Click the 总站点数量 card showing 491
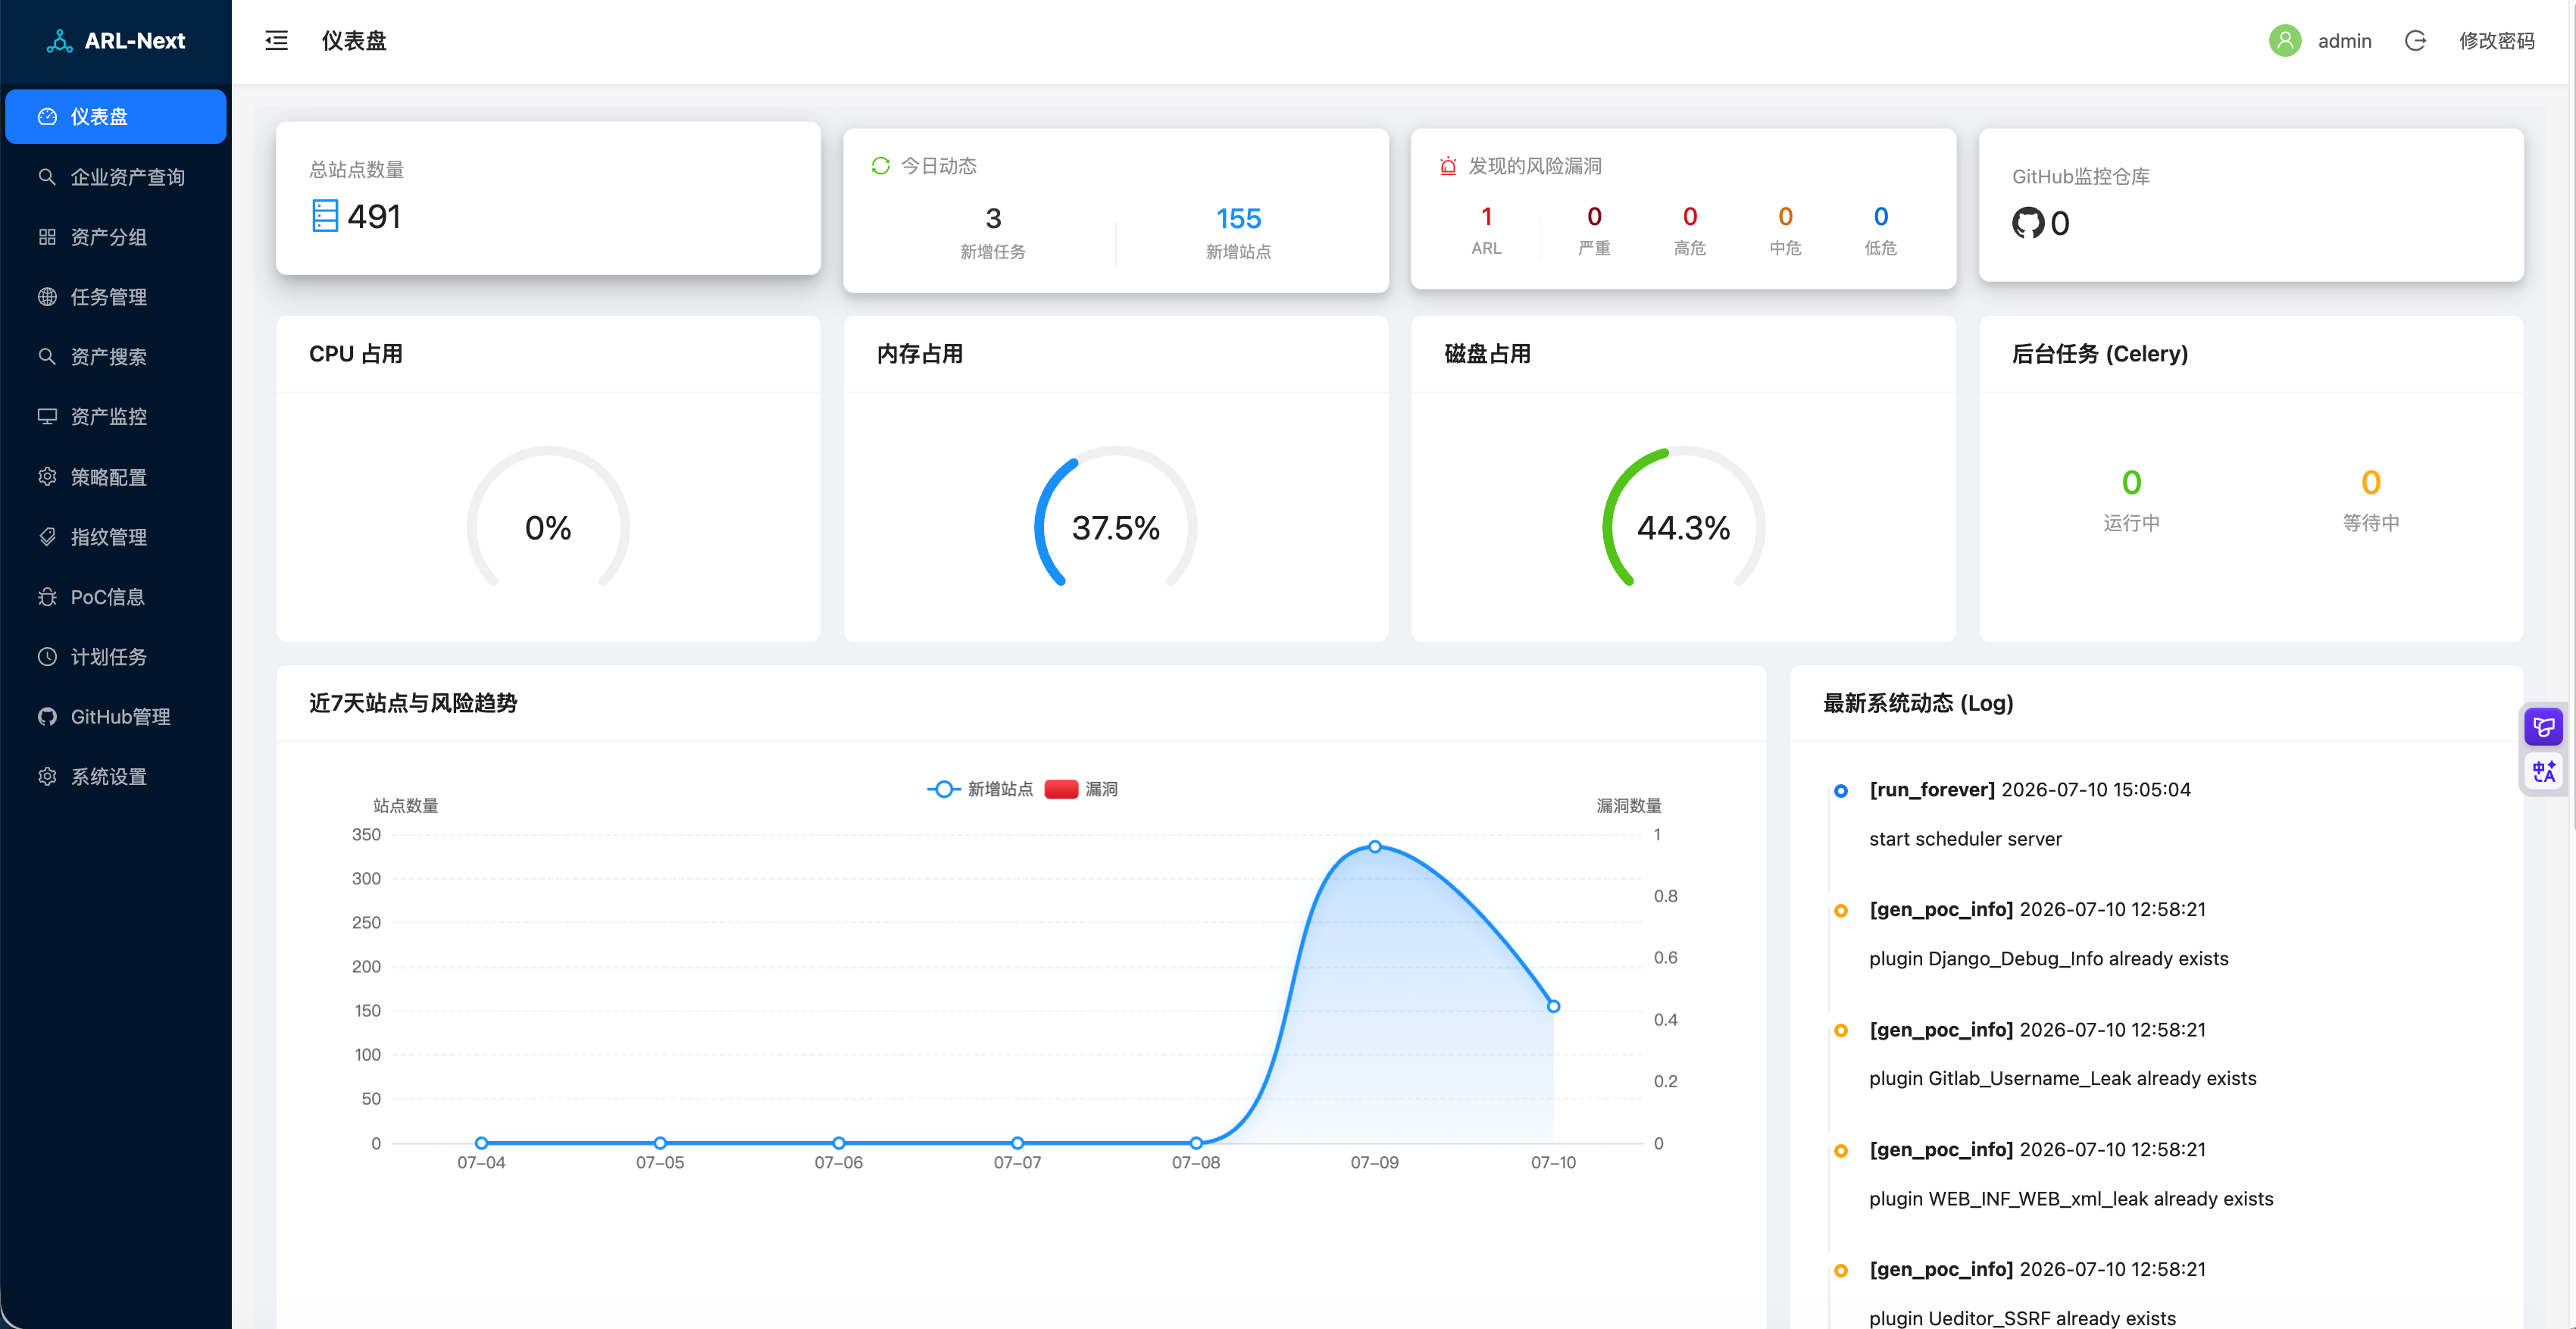The image size is (2576, 1329). (548, 198)
